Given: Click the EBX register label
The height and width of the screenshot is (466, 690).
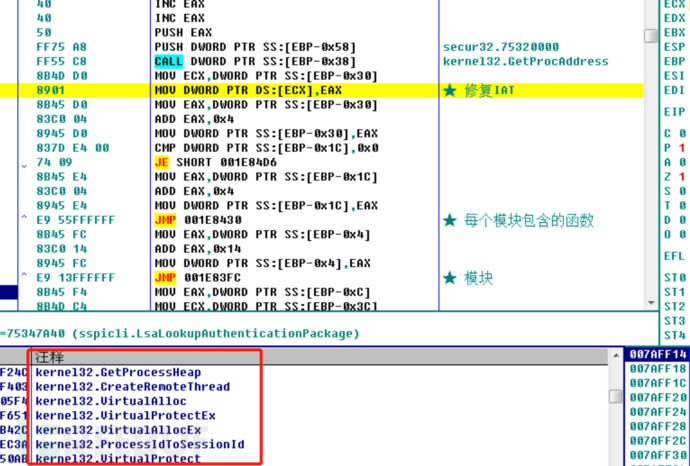Looking at the screenshot, I should point(675,33).
